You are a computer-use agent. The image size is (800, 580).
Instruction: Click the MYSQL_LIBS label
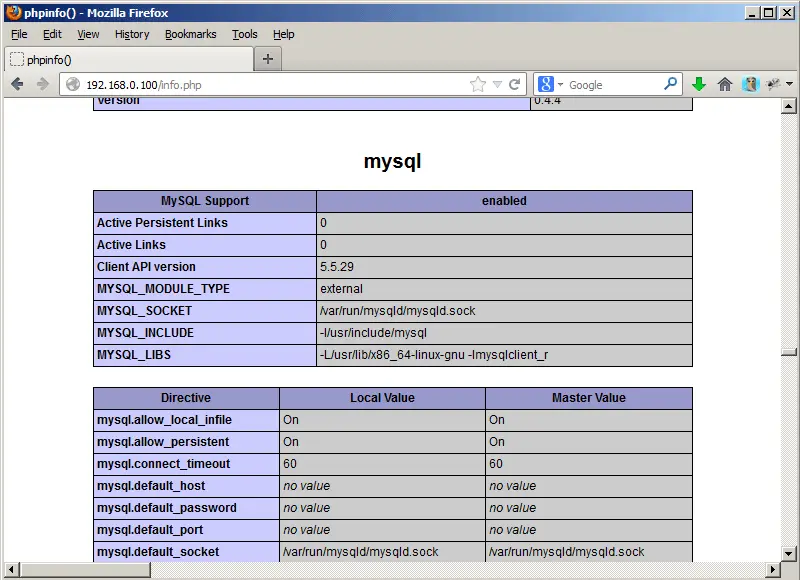tap(134, 355)
